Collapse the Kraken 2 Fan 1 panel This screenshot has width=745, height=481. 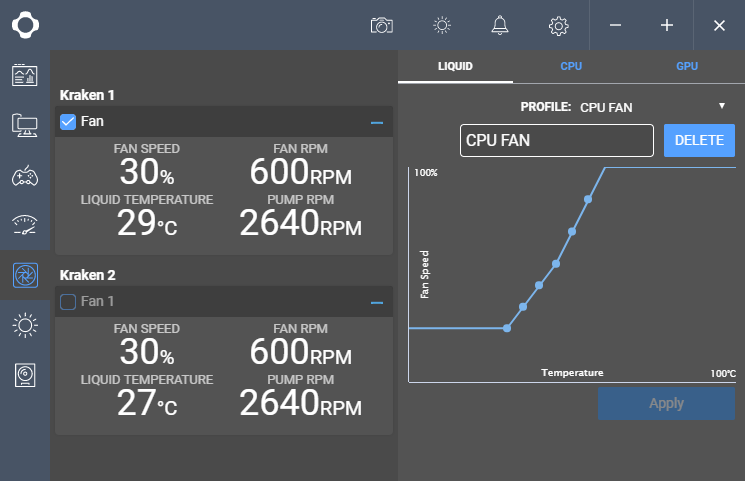coord(377,303)
